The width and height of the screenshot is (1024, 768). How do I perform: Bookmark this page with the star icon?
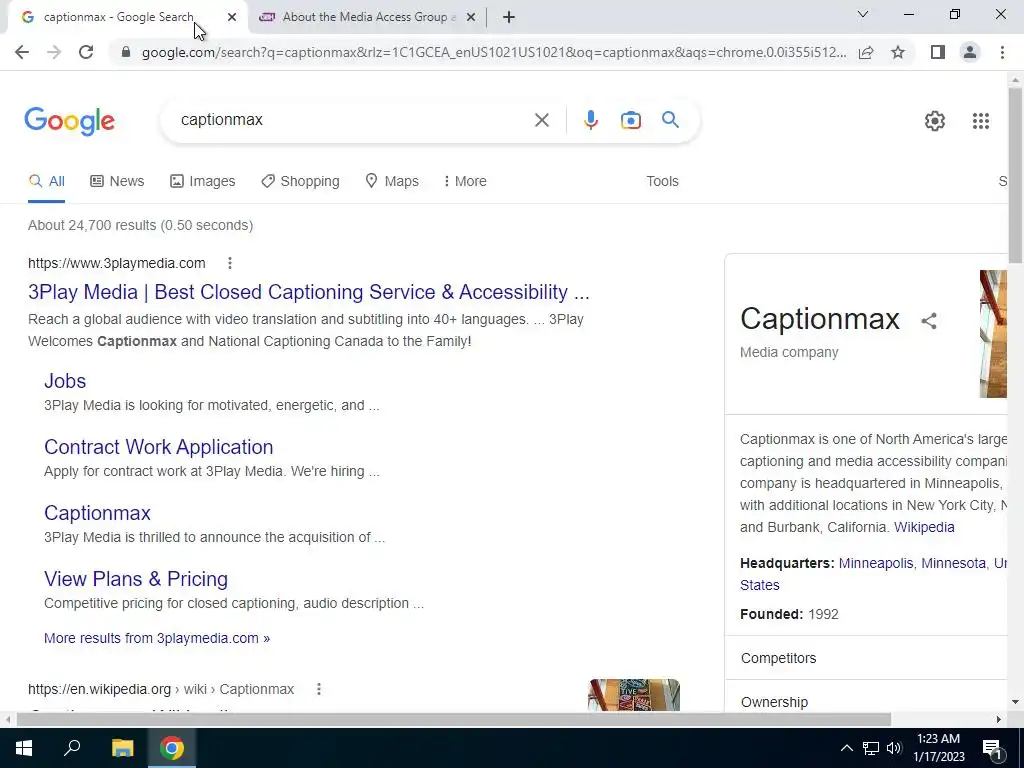pyautogui.click(x=898, y=52)
